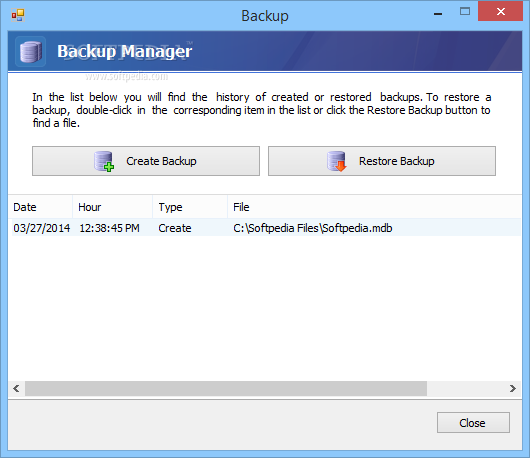Select the 03/27/2014 date cell

[42, 228]
